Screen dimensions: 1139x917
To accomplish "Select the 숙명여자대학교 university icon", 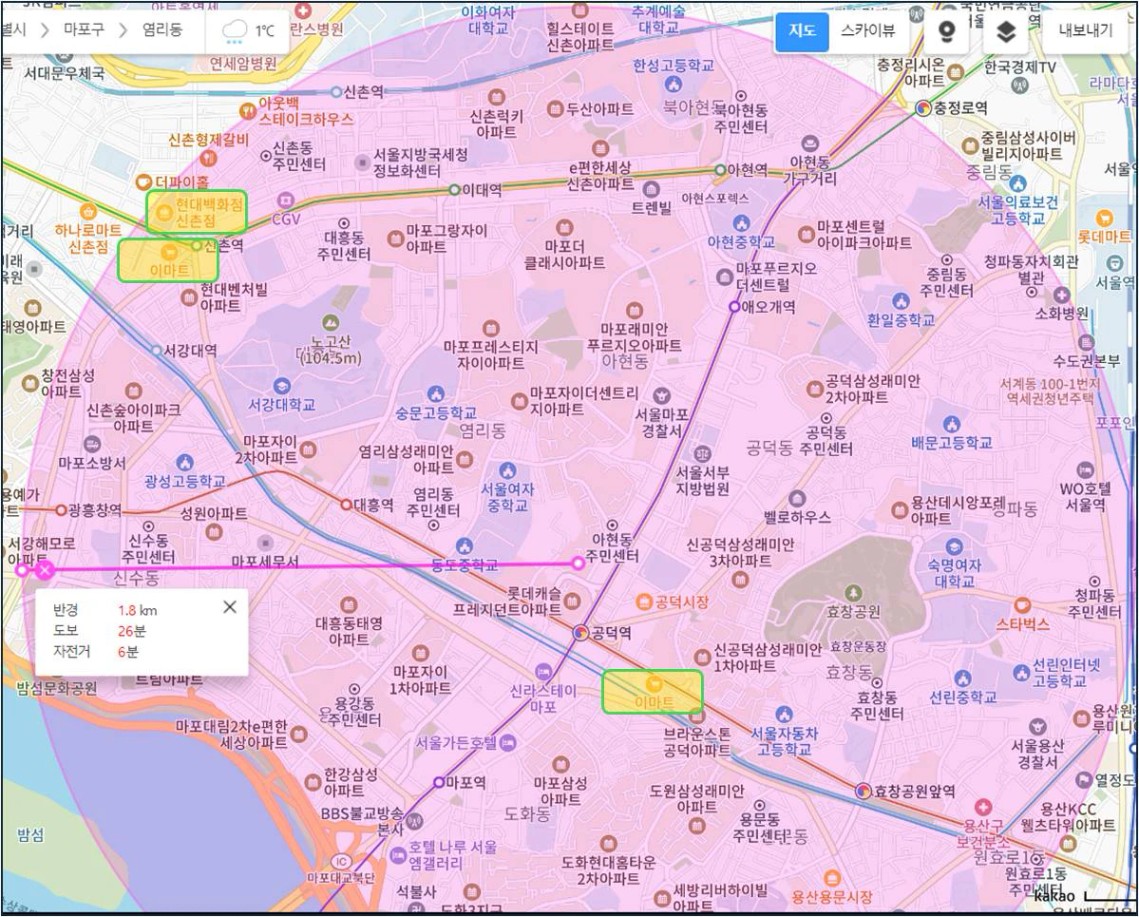I will click(x=954, y=546).
